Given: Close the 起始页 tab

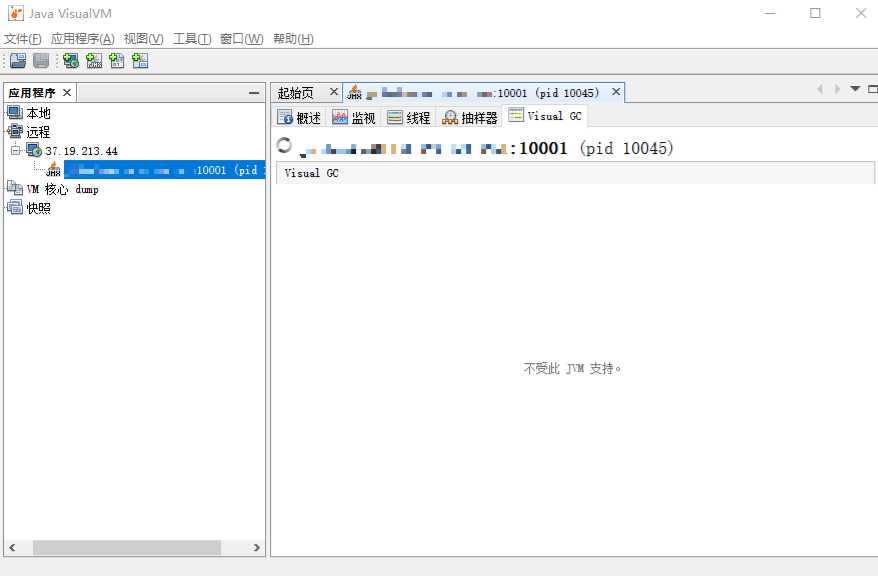Looking at the screenshot, I should point(334,92).
